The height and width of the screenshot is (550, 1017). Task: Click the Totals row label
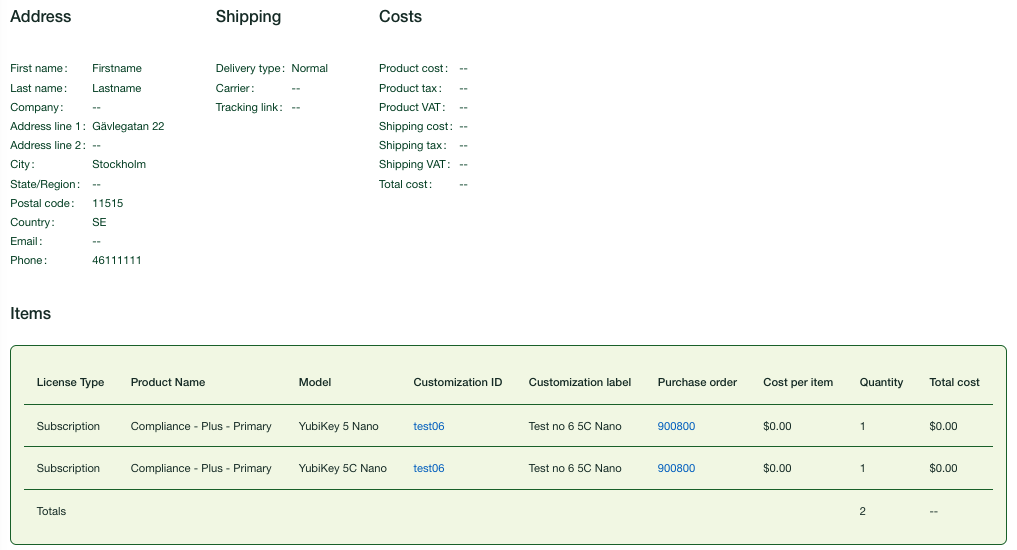coord(51,511)
